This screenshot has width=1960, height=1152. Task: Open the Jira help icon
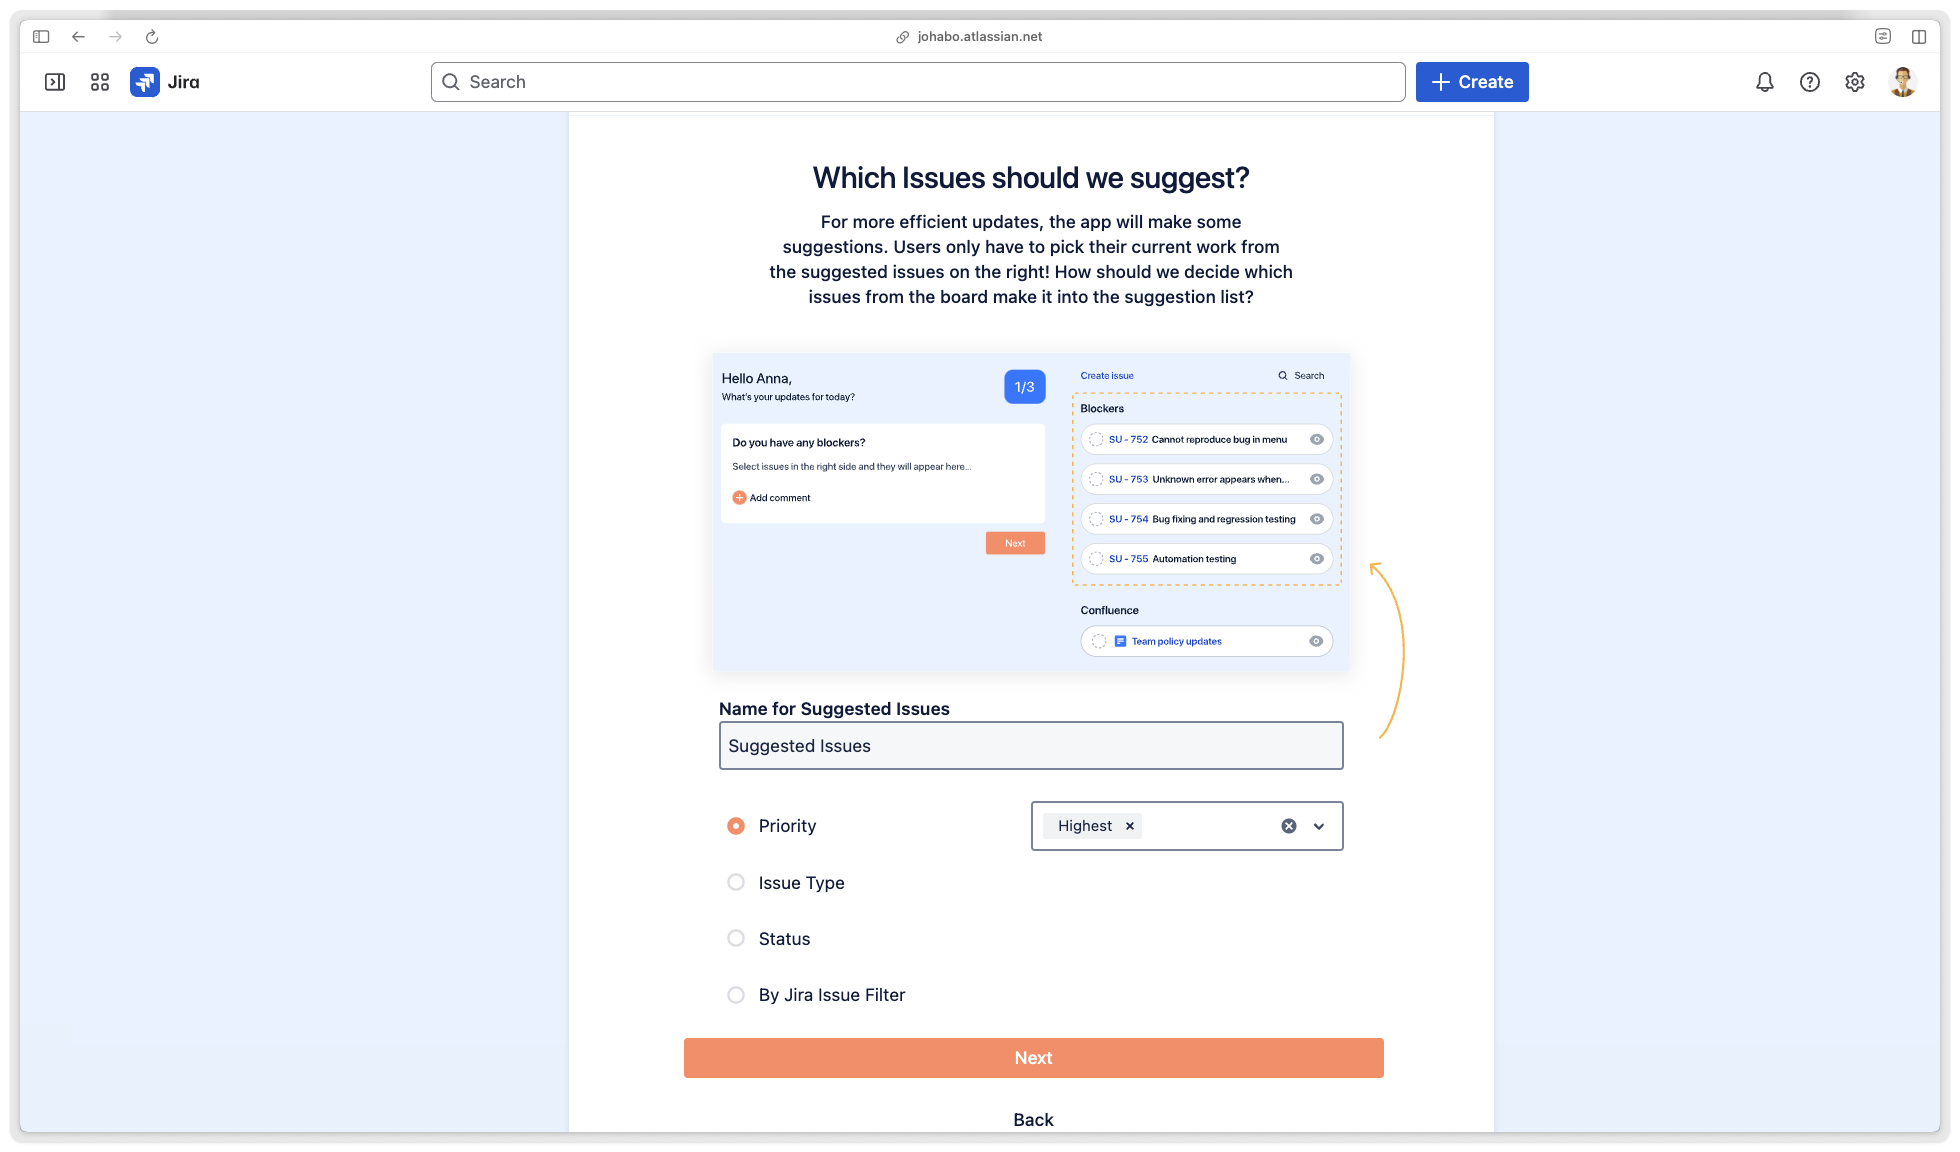tap(1809, 82)
